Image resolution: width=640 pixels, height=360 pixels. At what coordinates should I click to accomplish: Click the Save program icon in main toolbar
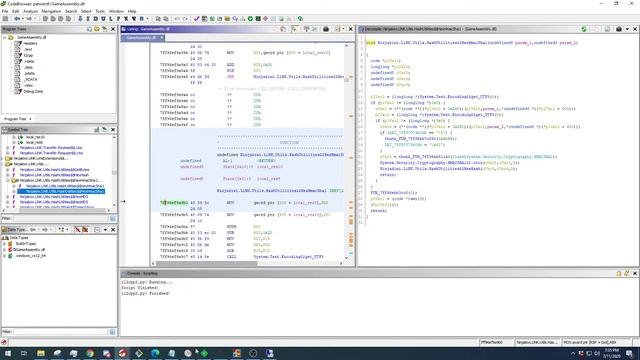coord(5,19)
